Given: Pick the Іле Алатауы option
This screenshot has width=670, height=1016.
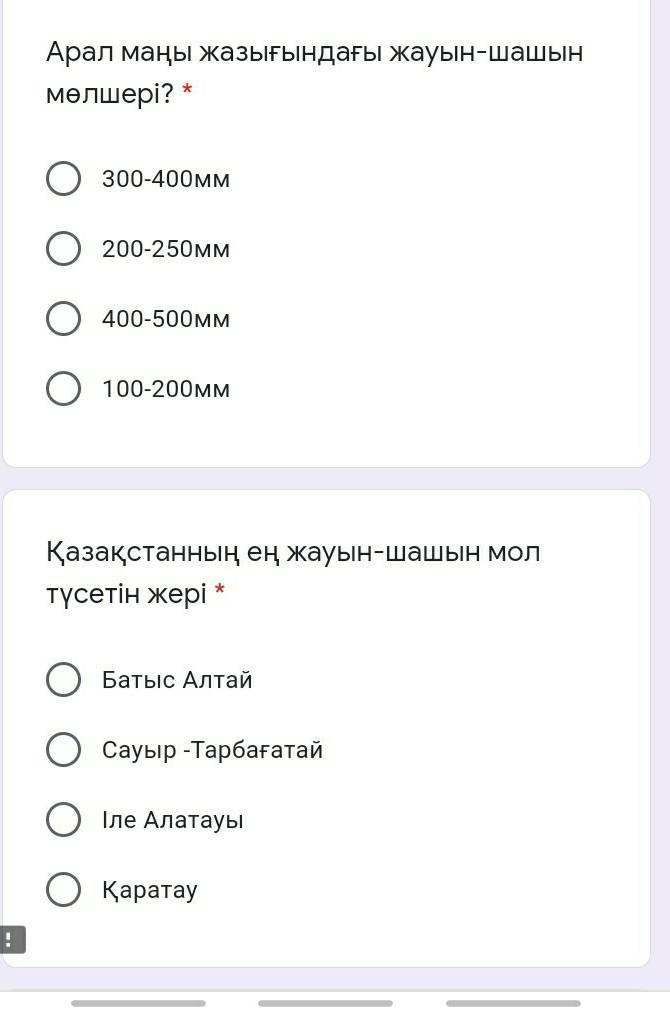Looking at the screenshot, I should click(64, 819).
